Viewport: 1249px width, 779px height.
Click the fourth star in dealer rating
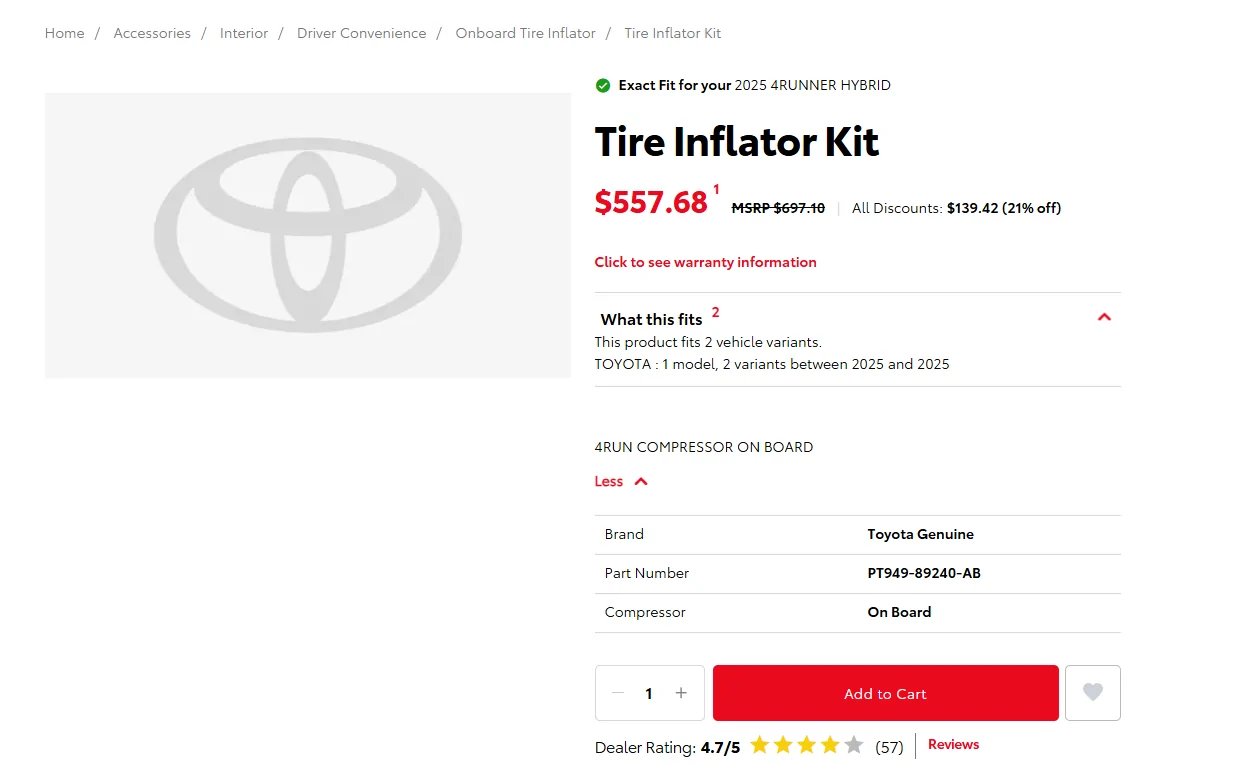coord(830,744)
